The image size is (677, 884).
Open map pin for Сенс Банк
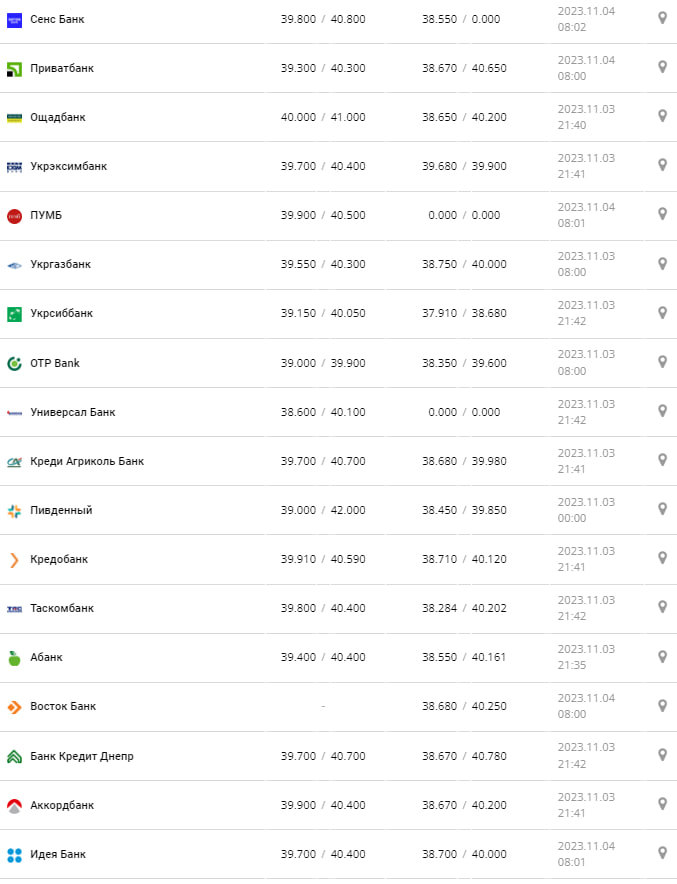662,18
